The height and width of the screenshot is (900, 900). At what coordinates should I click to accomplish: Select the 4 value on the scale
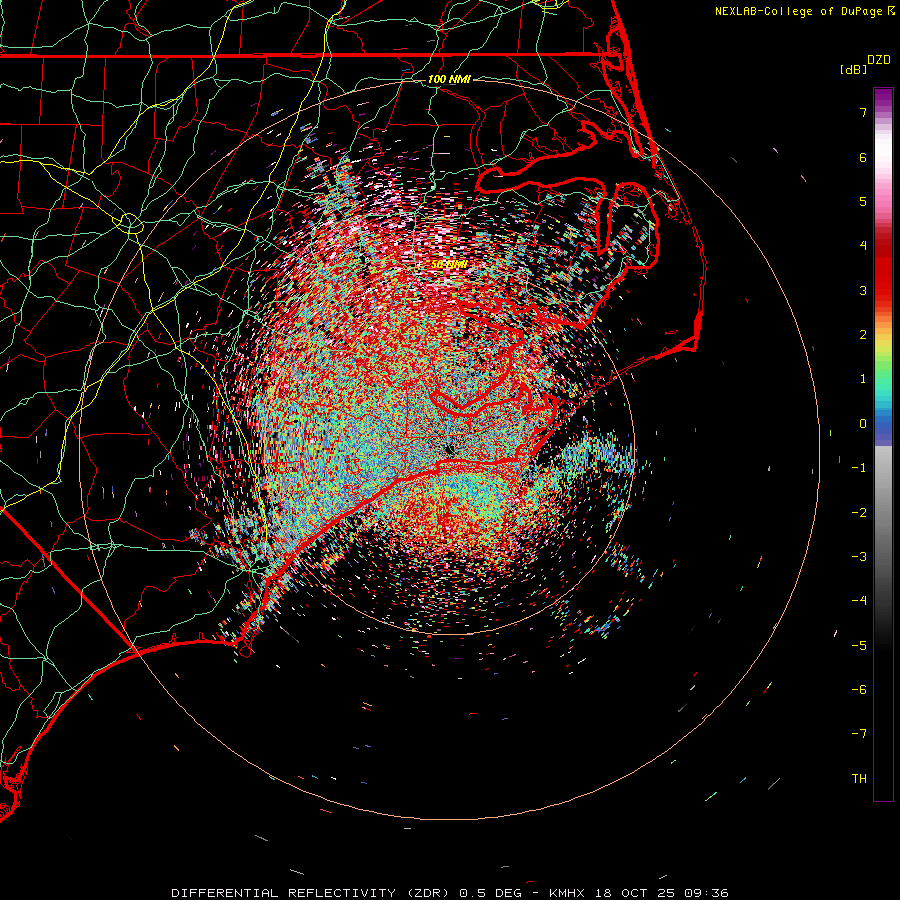pyautogui.click(x=863, y=246)
